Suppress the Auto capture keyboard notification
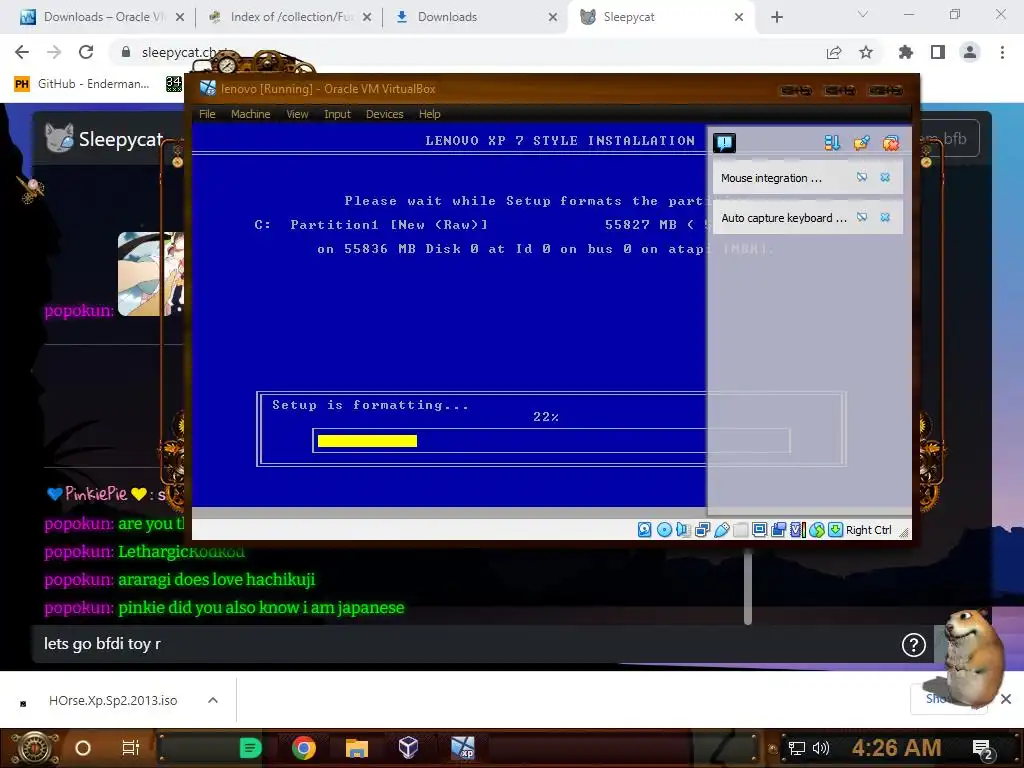 (862, 217)
